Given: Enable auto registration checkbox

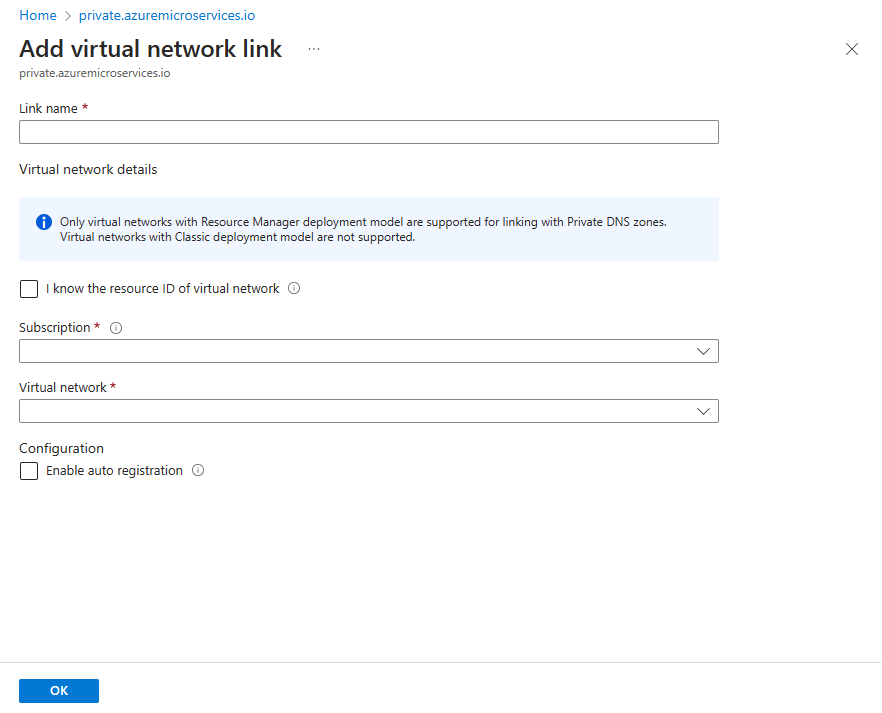Looking at the screenshot, I should 29,471.
